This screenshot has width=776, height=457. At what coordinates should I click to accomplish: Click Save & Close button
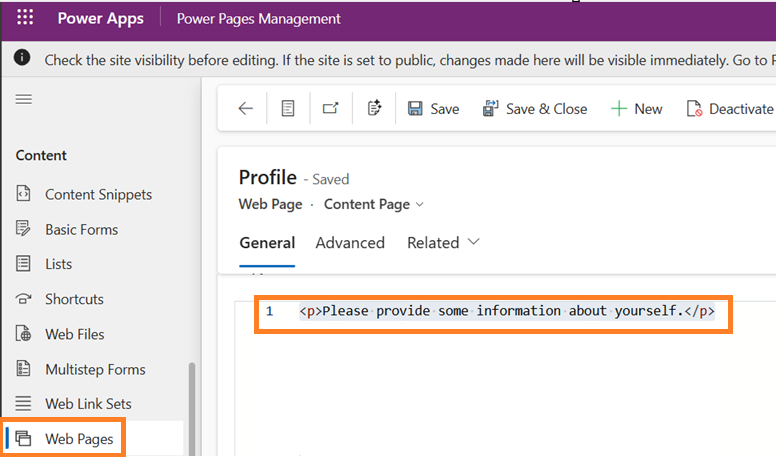pyautogui.click(x=535, y=109)
